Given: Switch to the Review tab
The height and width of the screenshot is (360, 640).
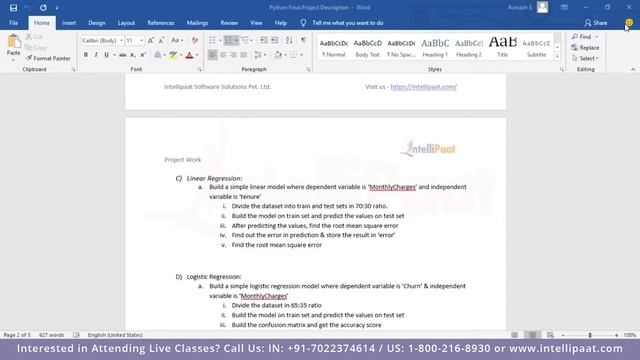Looking at the screenshot, I should click(229, 23).
